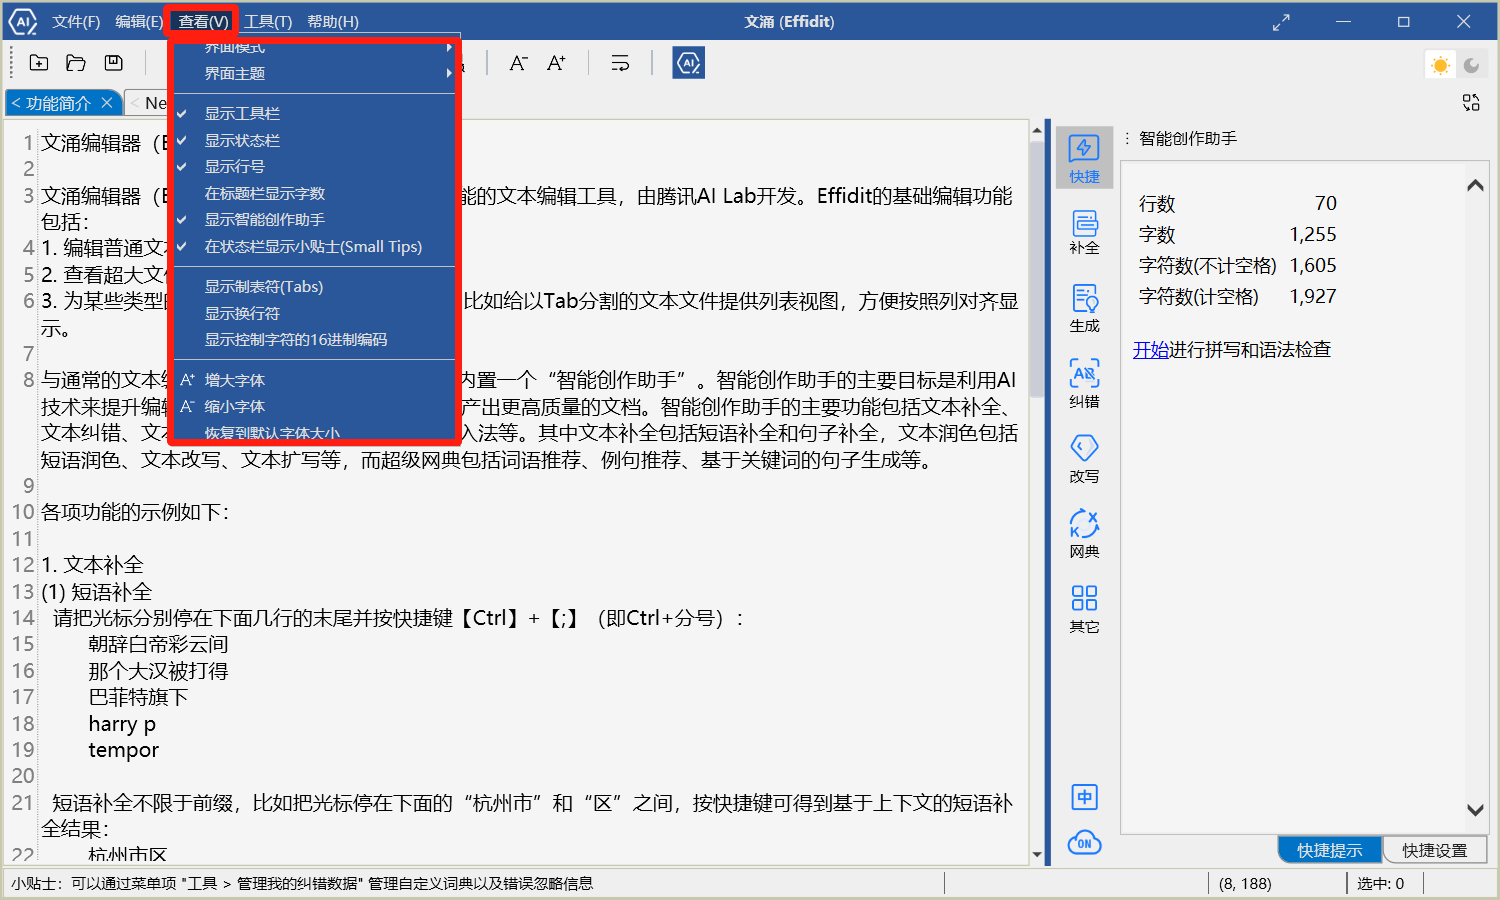Screen dimensions: 1500x900
Task: Uncheck 显示状态栏 in the view menu
Action: (x=314, y=140)
